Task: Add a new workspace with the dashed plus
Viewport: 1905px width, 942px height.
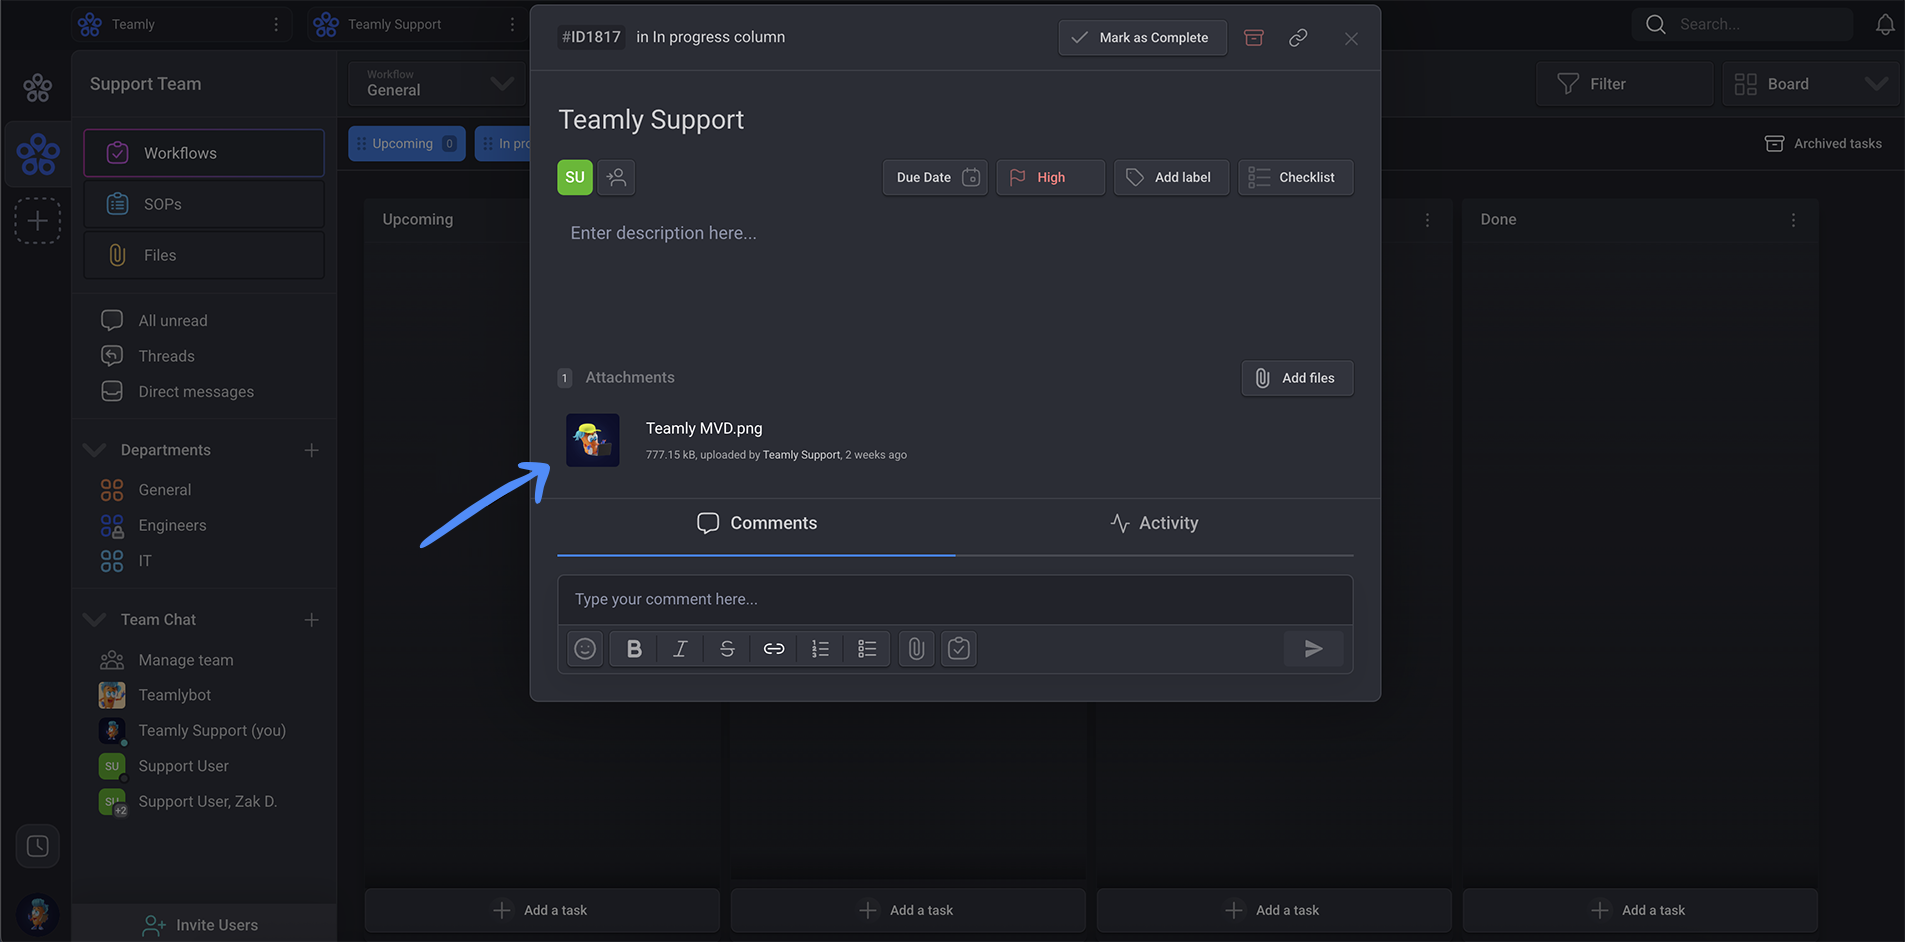Action: tap(37, 221)
